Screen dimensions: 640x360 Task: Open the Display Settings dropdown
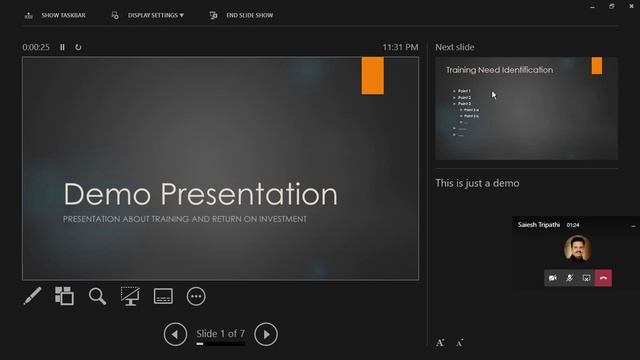148,16
